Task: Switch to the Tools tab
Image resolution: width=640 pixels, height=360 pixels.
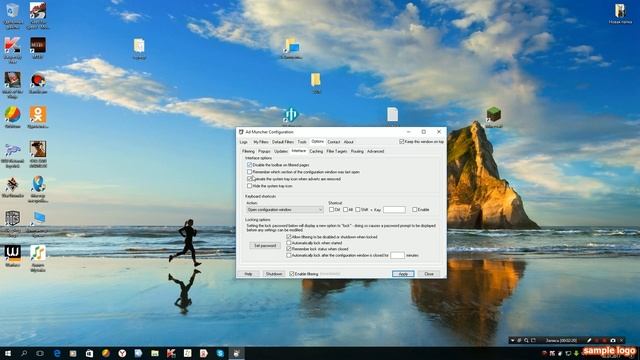Action: [302, 142]
